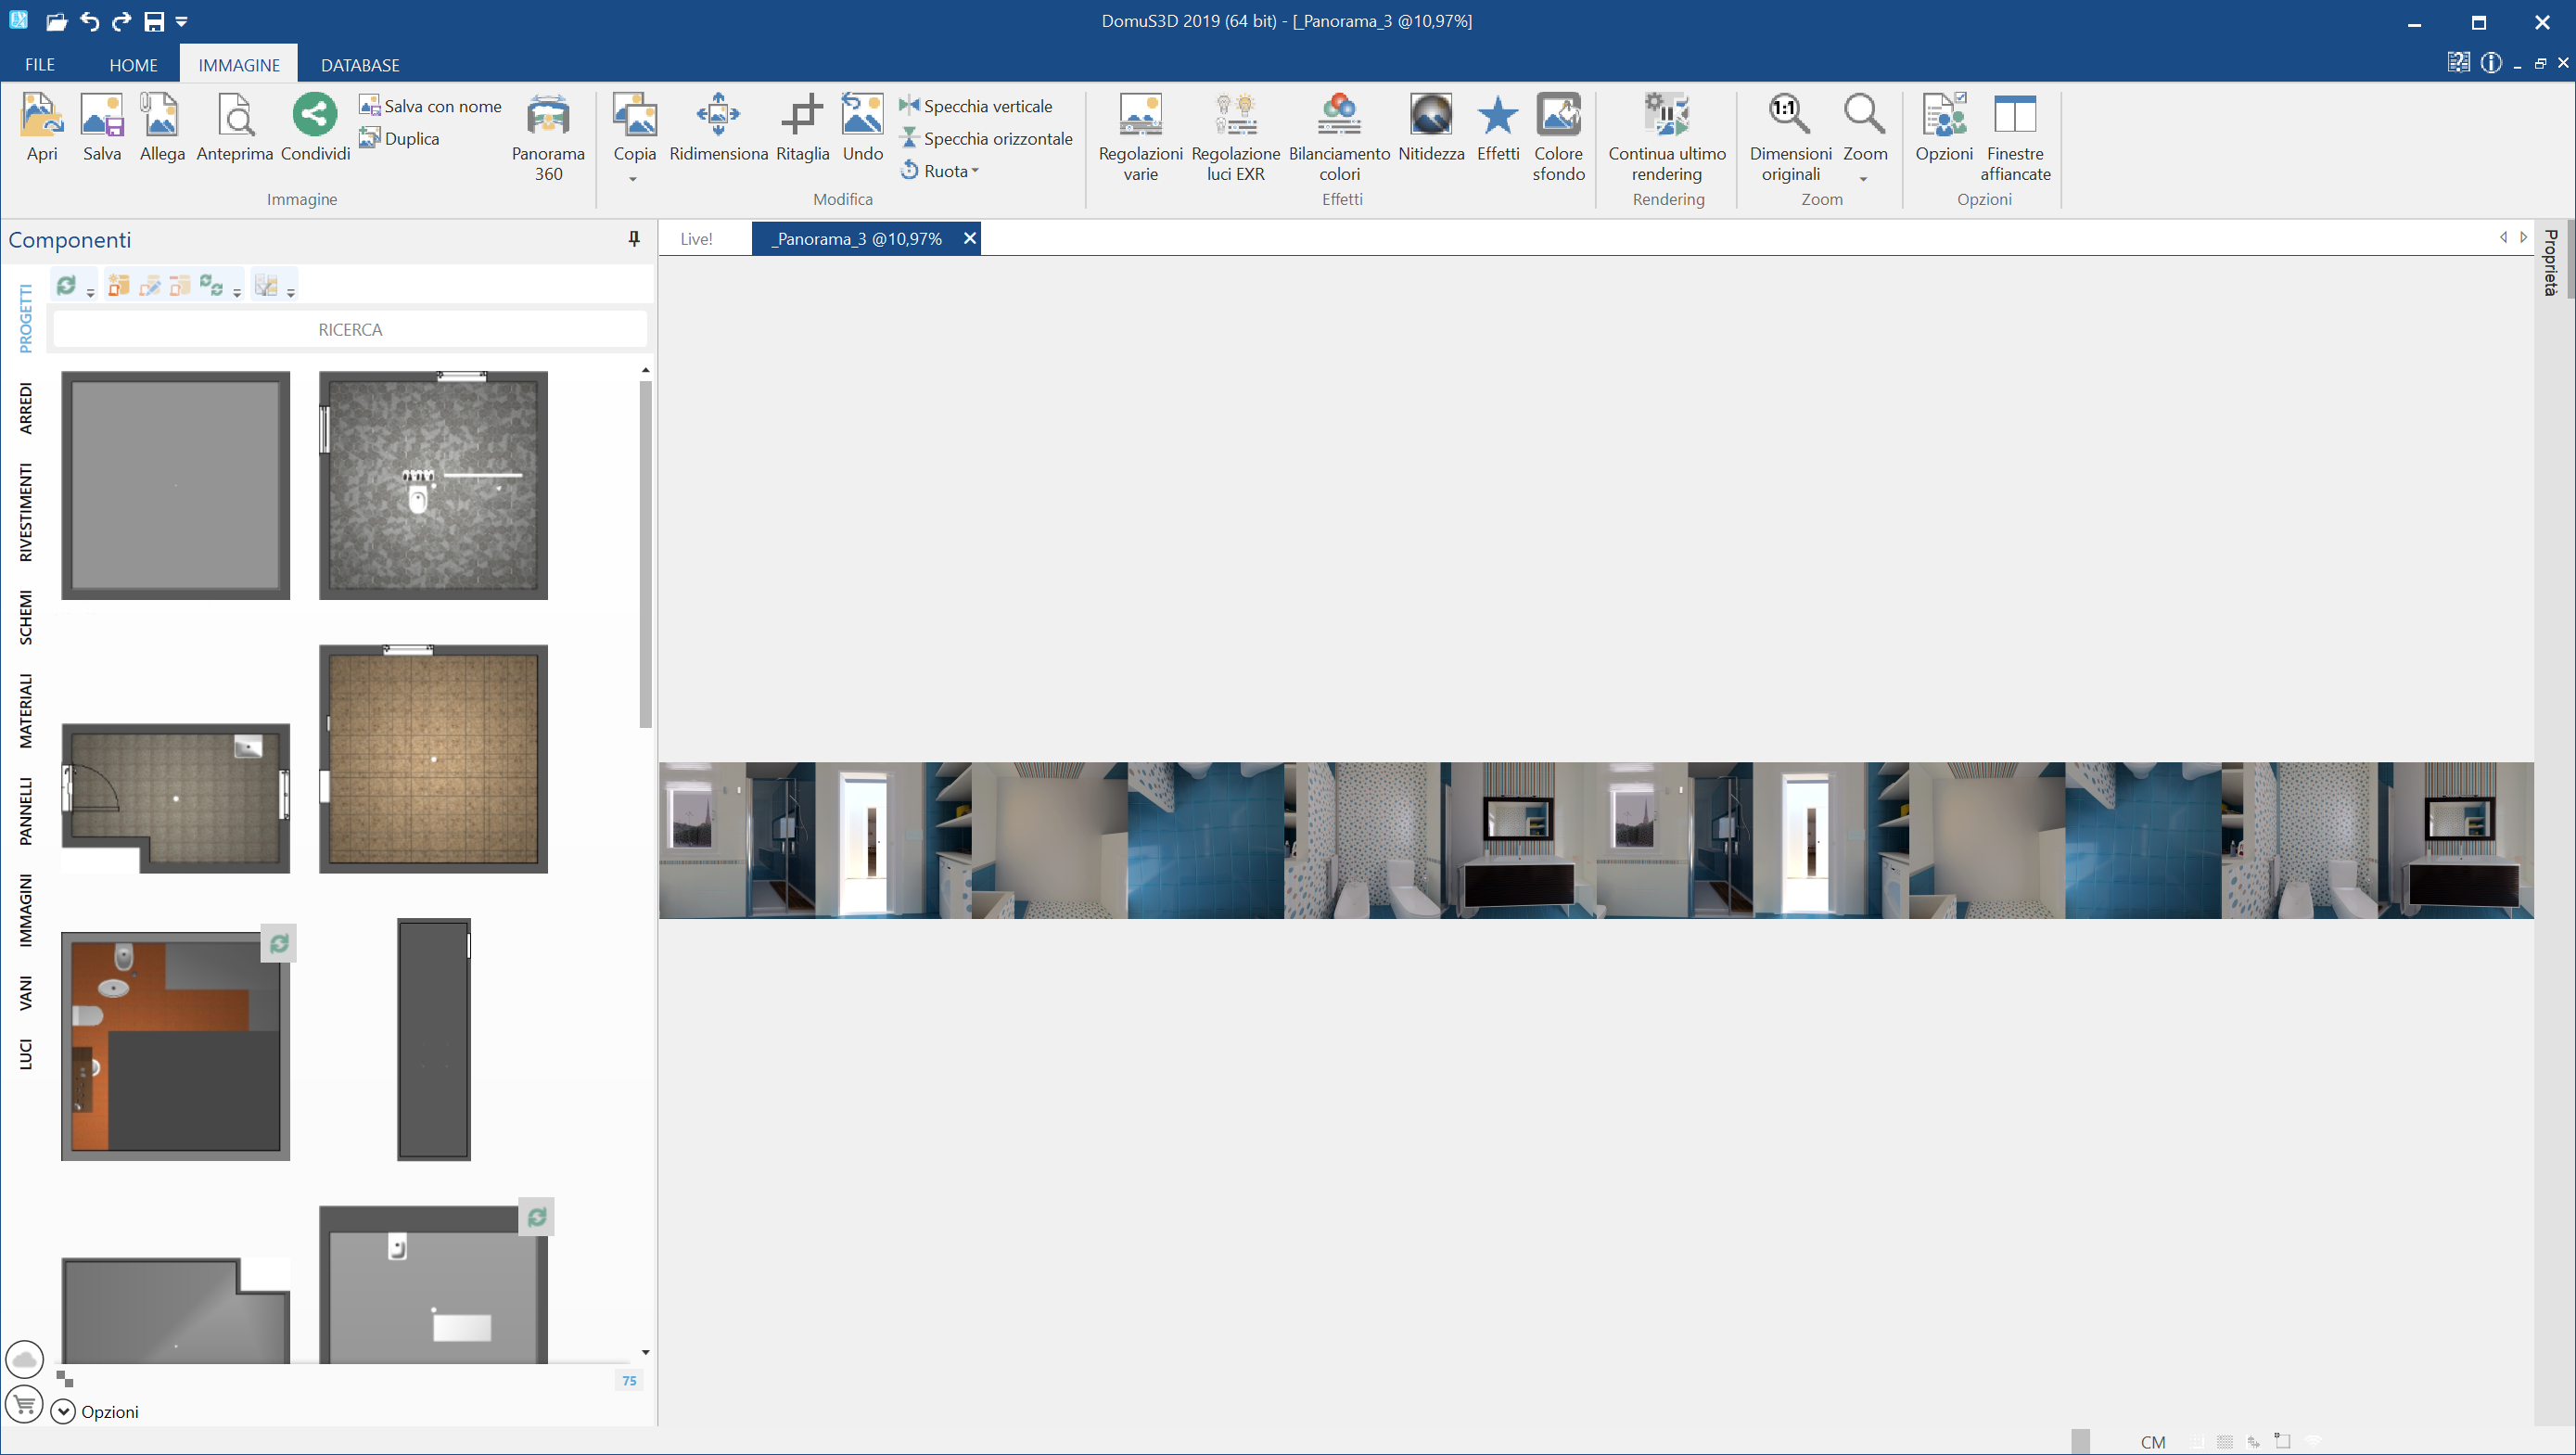Click the Allega attach icon
The height and width of the screenshot is (1455, 2576).
coord(162,127)
